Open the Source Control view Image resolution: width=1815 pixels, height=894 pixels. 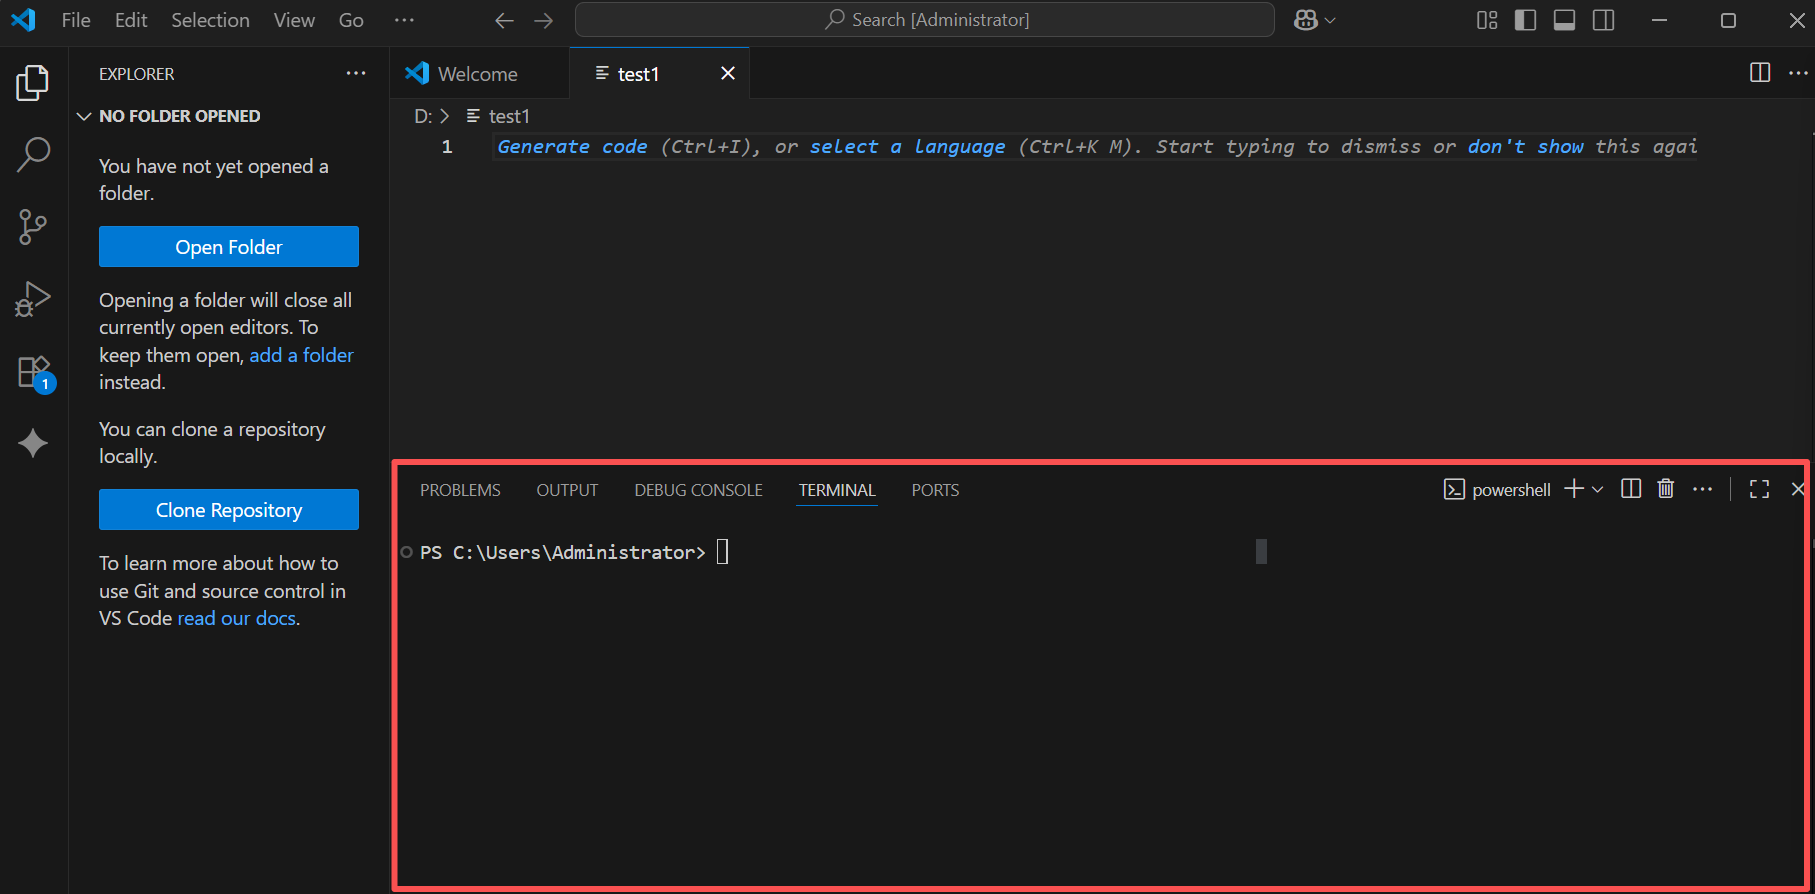pyautogui.click(x=33, y=227)
